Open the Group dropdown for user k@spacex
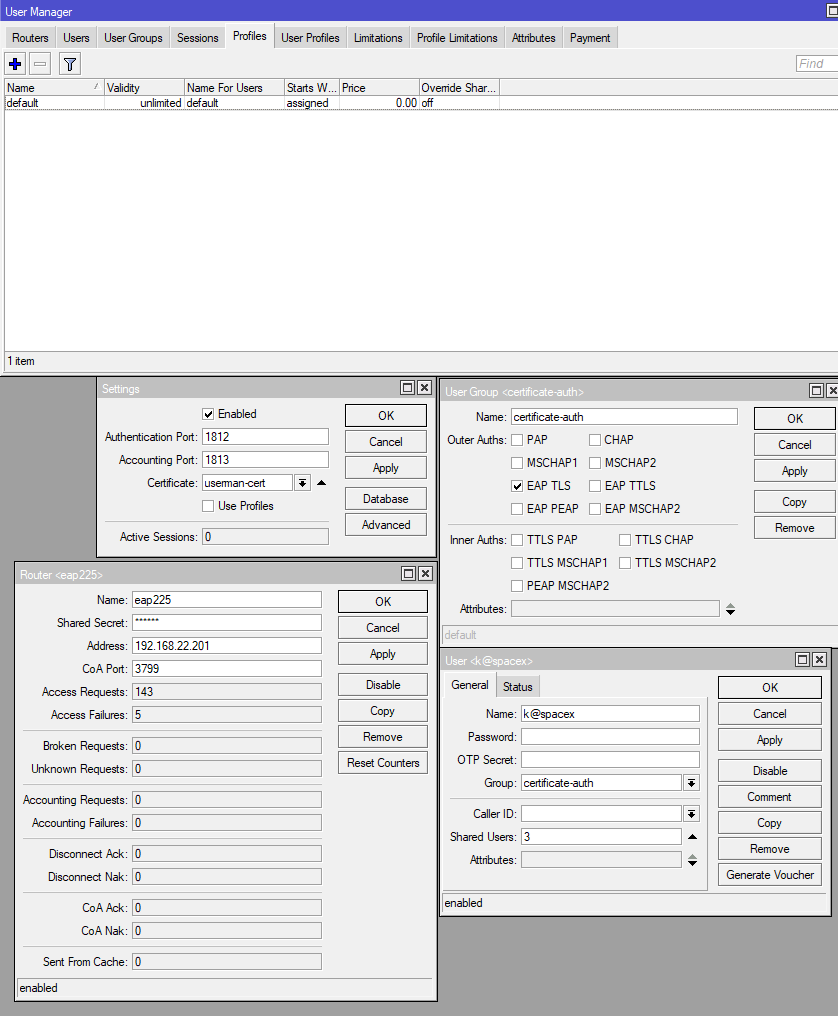Screen dimensions: 838x1016 pos(692,783)
